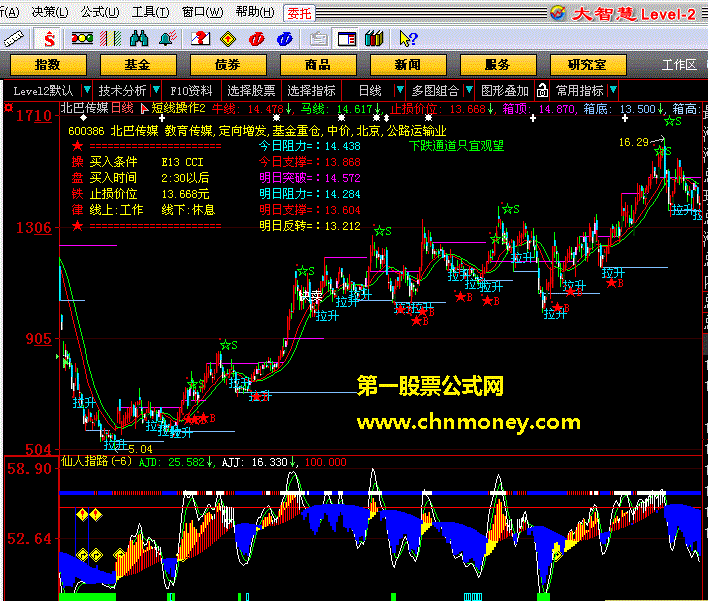This screenshot has height=601, width=708.
Task: Click the 16.29 high price label
Action: pyautogui.click(x=633, y=143)
